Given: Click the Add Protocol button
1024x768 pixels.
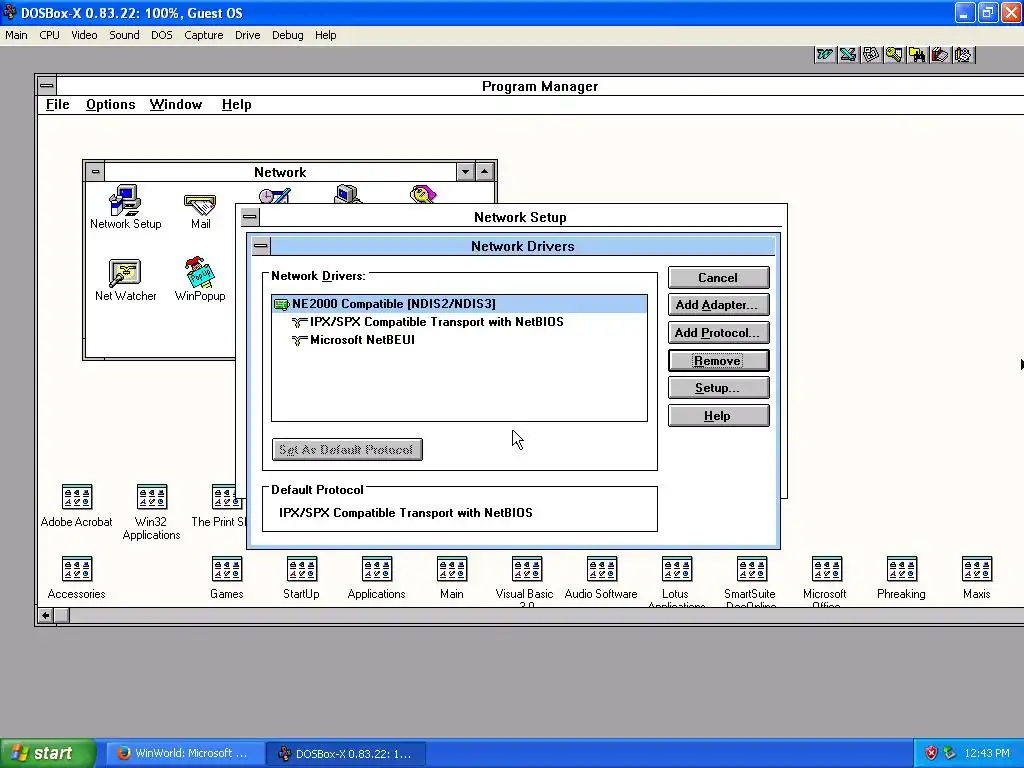Looking at the screenshot, I should (x=718, y=333).
